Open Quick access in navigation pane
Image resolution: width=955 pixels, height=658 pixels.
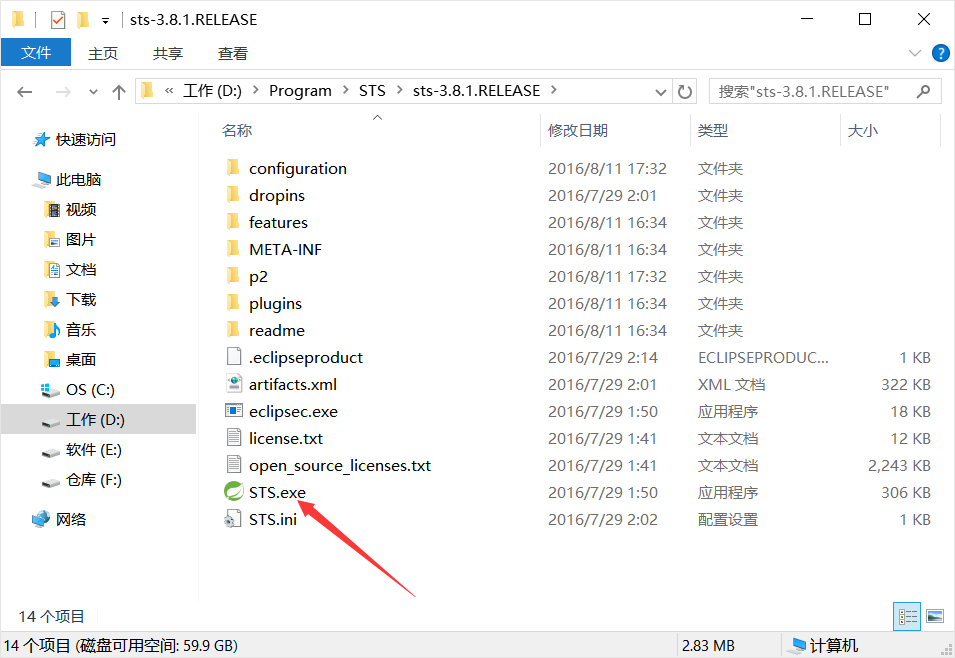[x=74, y=140]
